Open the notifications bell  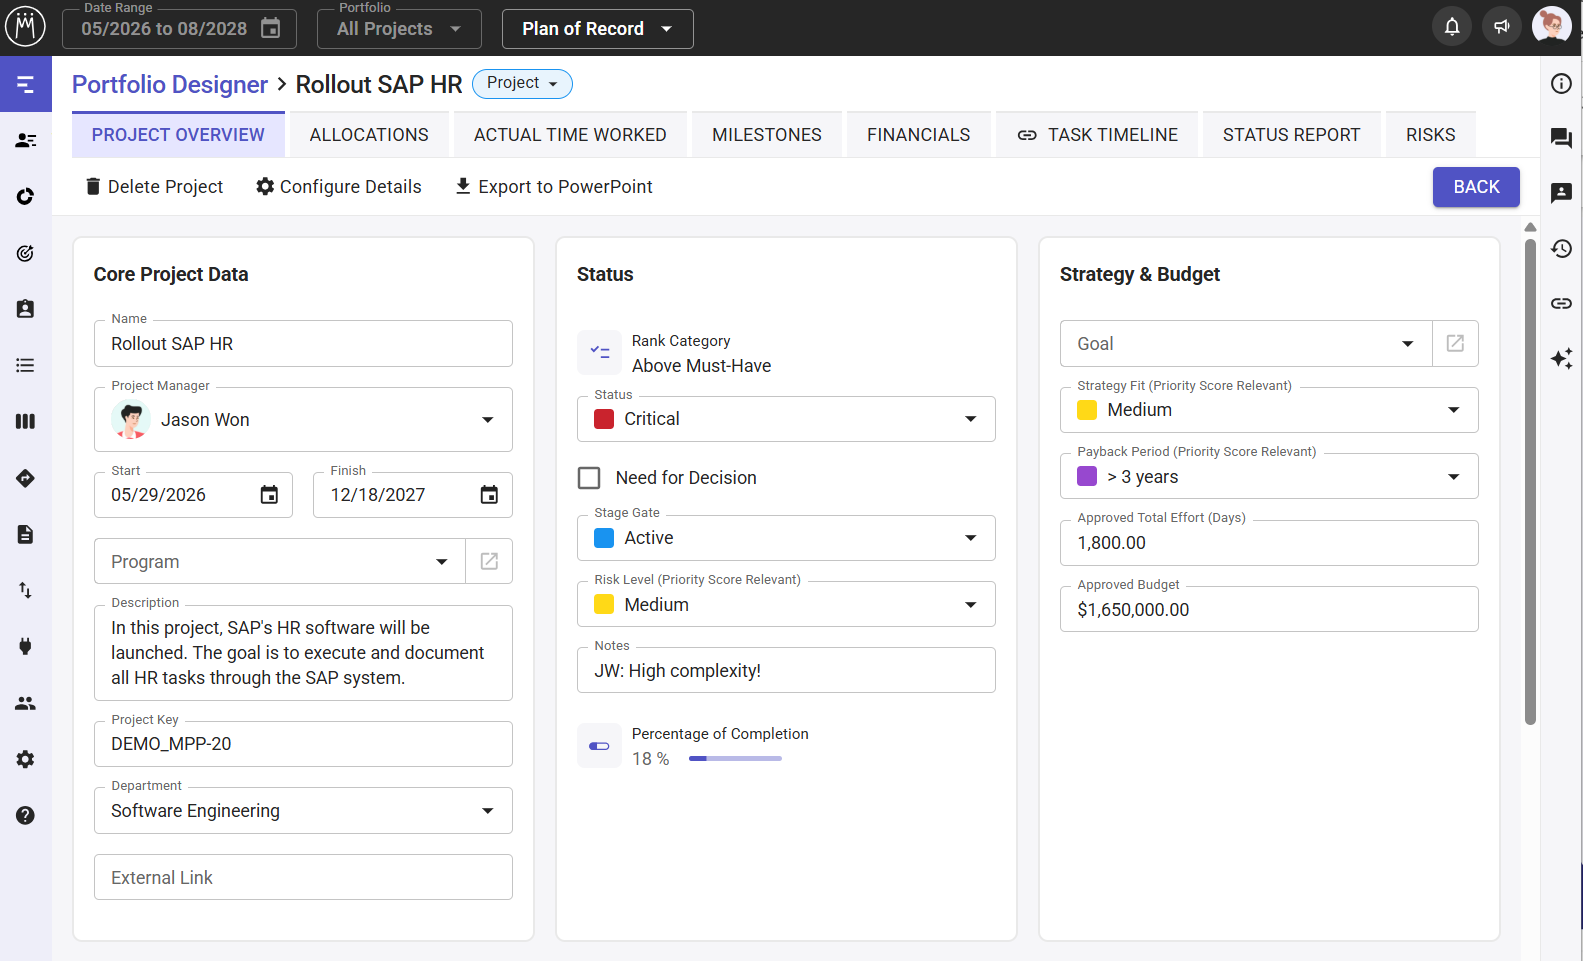(1452, 27)
